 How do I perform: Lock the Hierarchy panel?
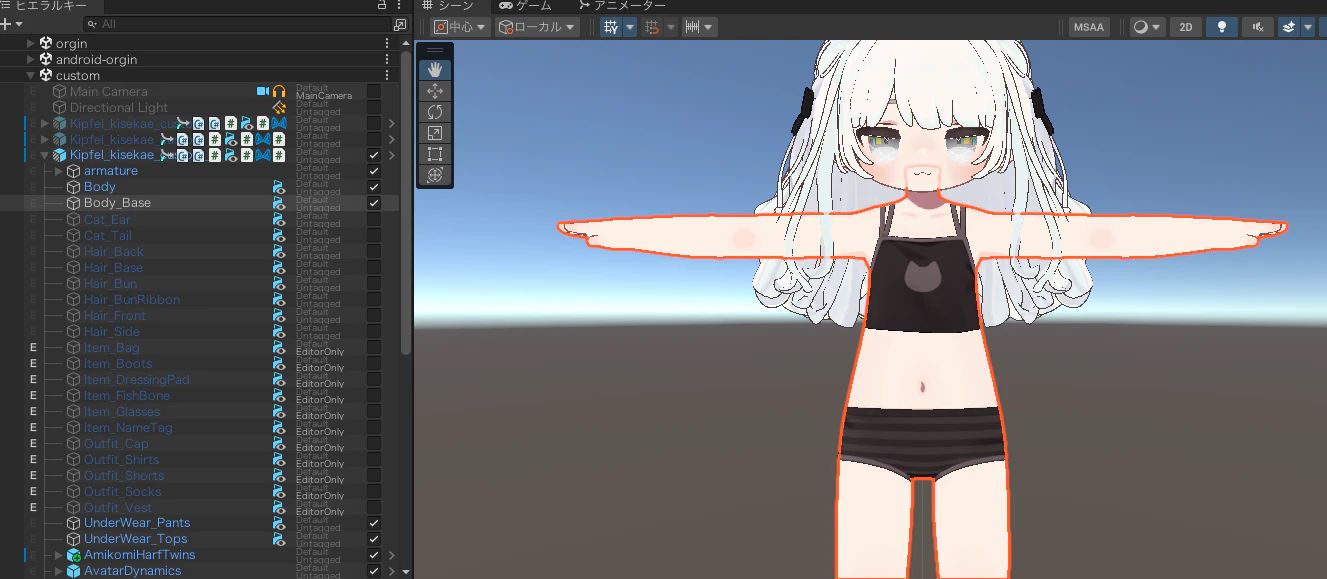[x=381, y=6]
